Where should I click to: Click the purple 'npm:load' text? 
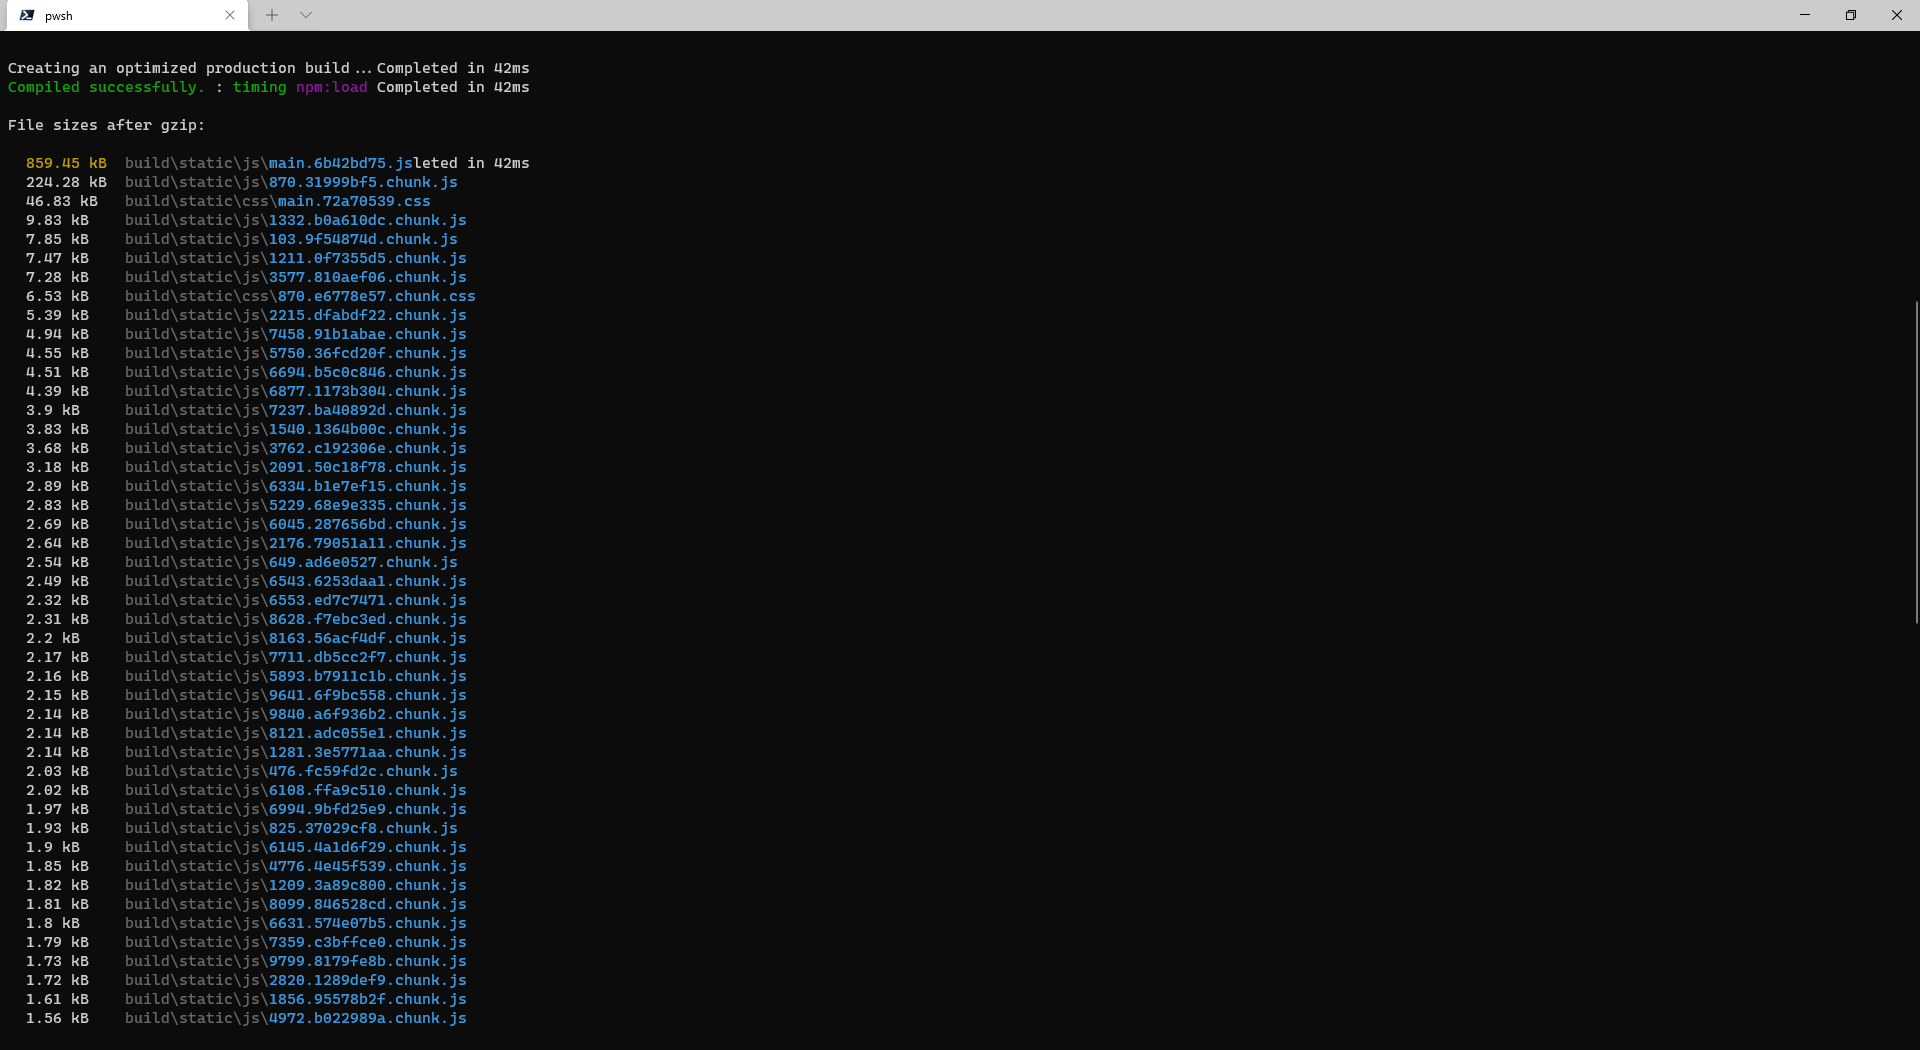pos(332,87)
